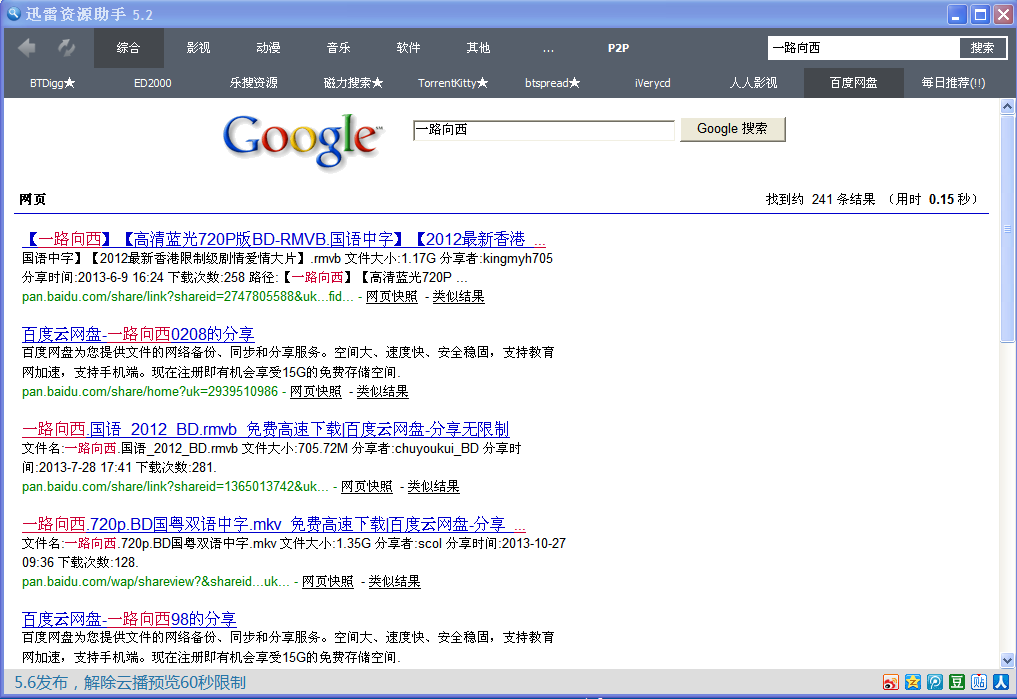Click URL pan.baidu.com/share/link?shareid=1365013742
Image resolution: width=1017 pixels, height=699 pixels.
point(175,486)
